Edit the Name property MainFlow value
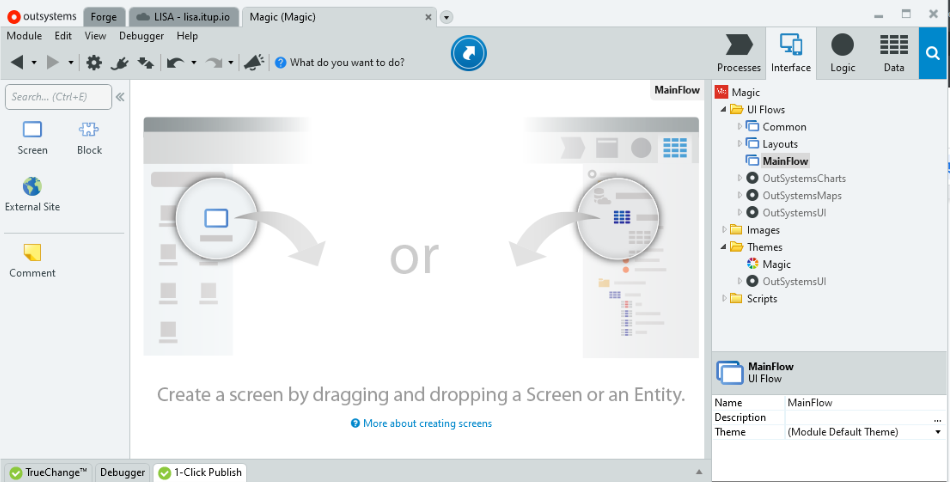This screenshot has width=950, height=482. point(865,403)
